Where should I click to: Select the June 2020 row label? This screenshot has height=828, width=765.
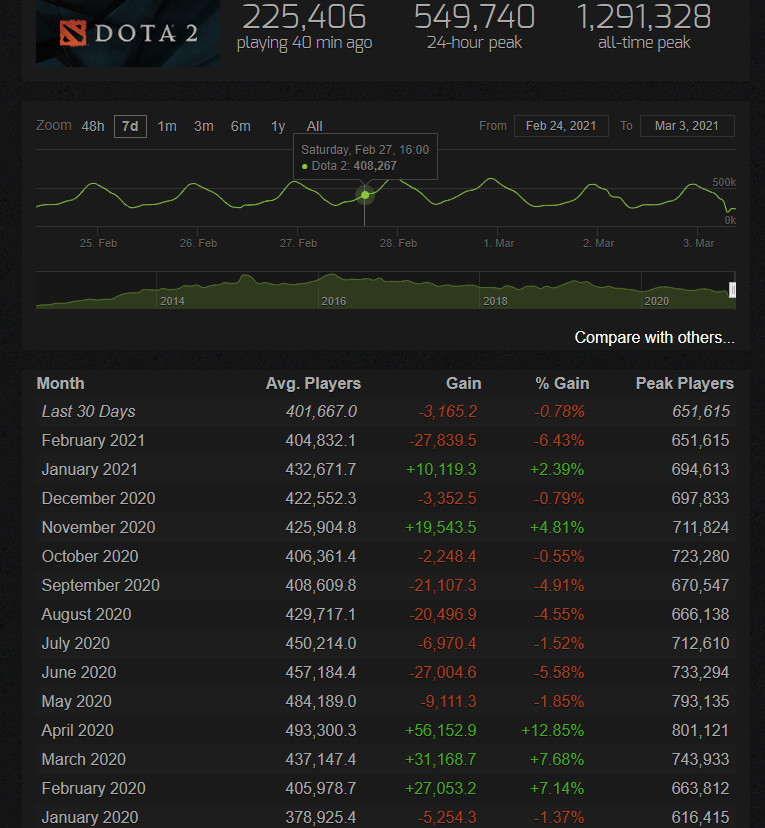coord(79,673)
